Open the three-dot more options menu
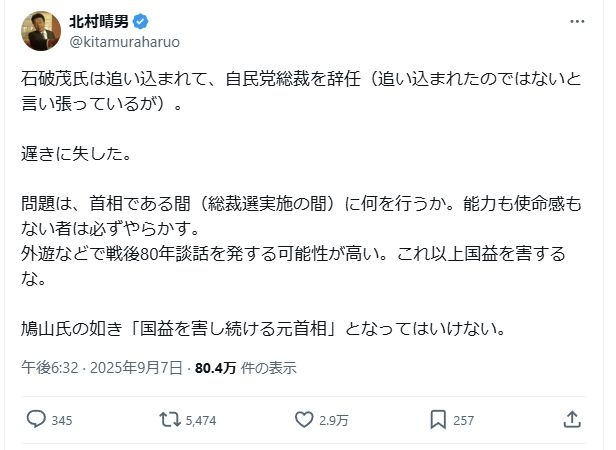The width and height of the screenshot is (616, 450). tap(578, 22)
